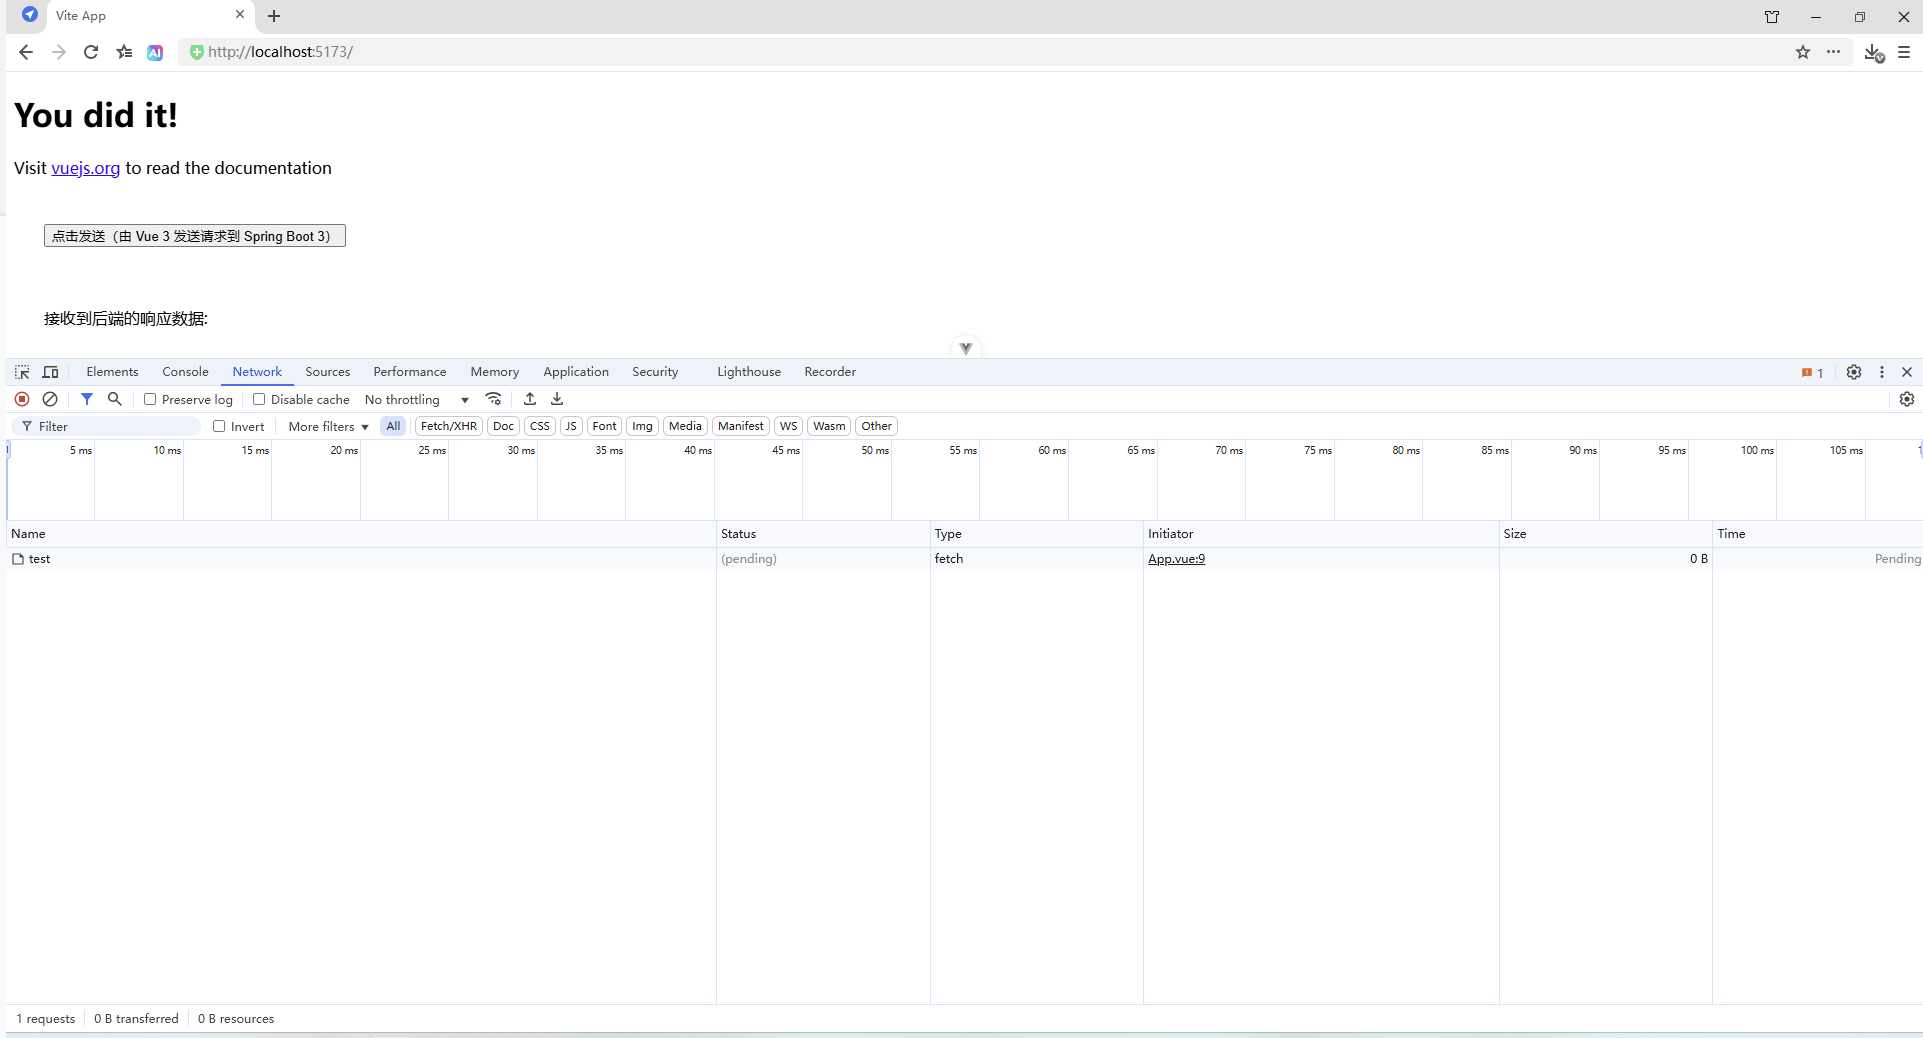Check the Disable cache option

tap(259, 399)
